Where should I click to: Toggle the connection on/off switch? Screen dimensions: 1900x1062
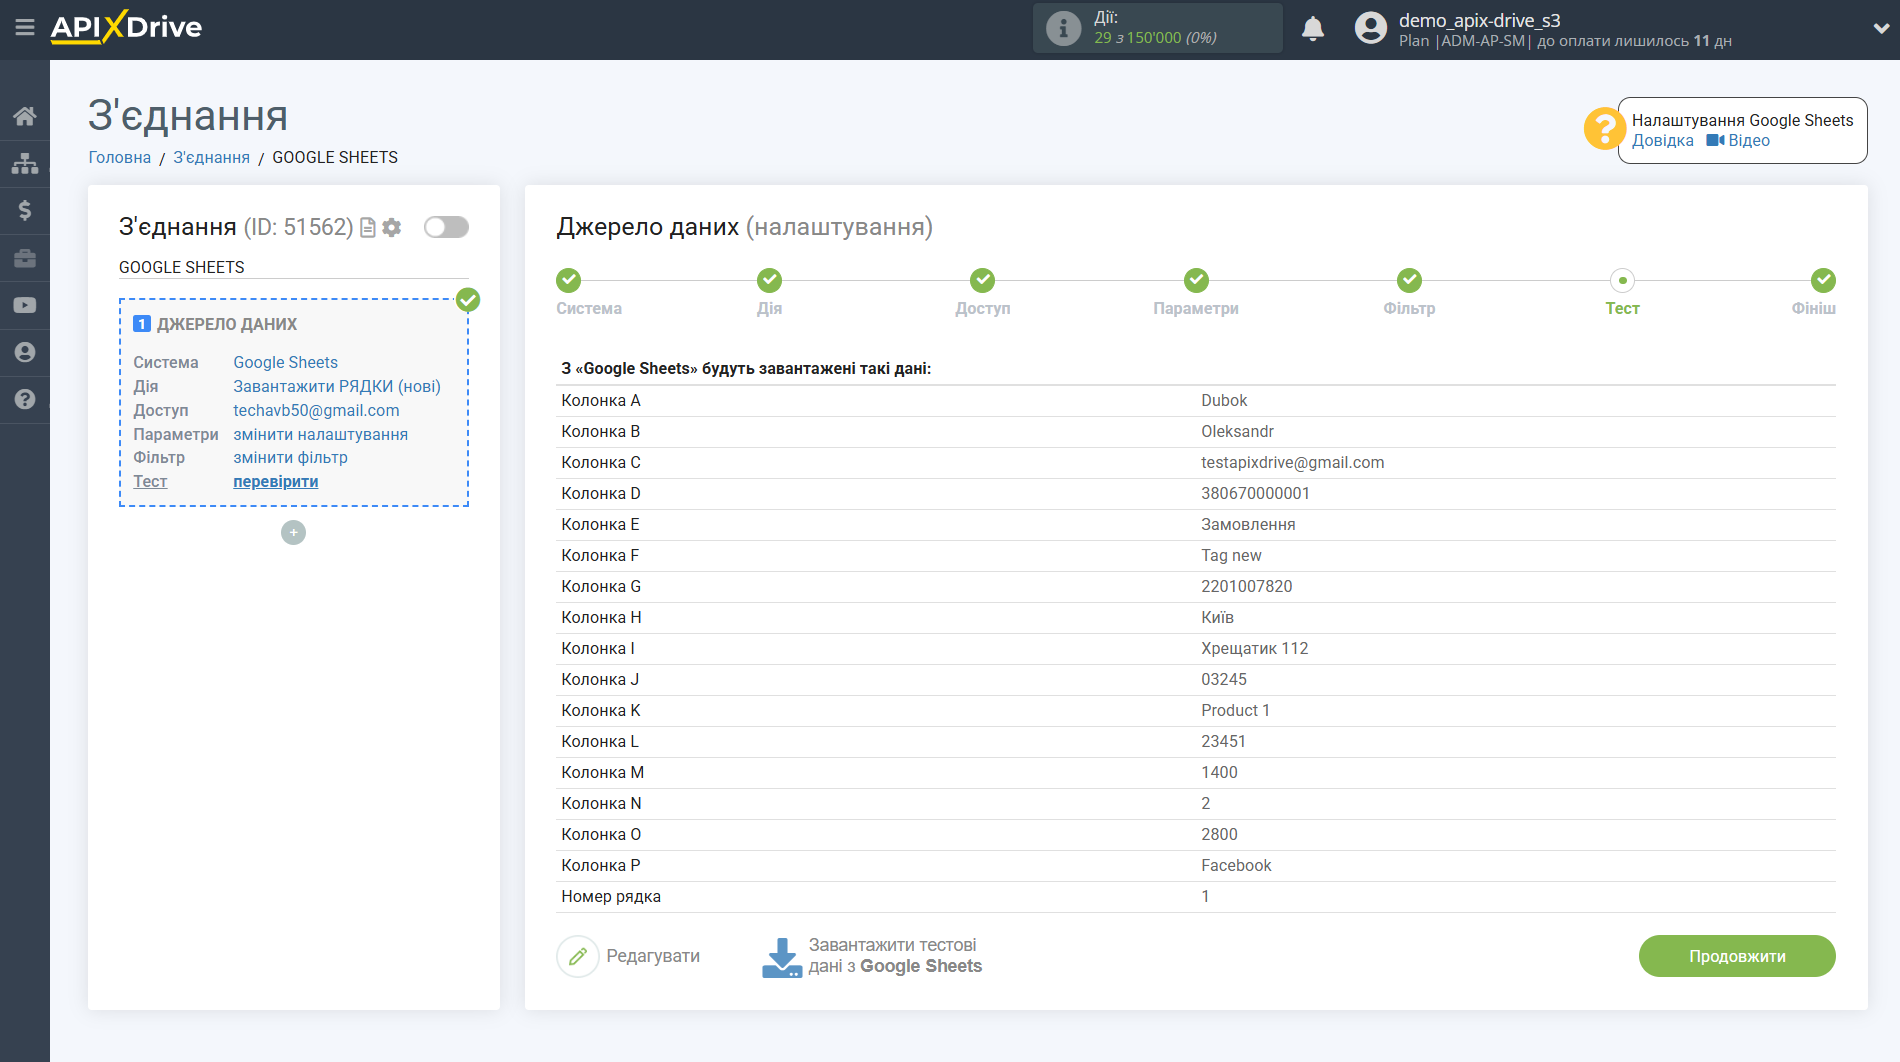pos(446,227)
